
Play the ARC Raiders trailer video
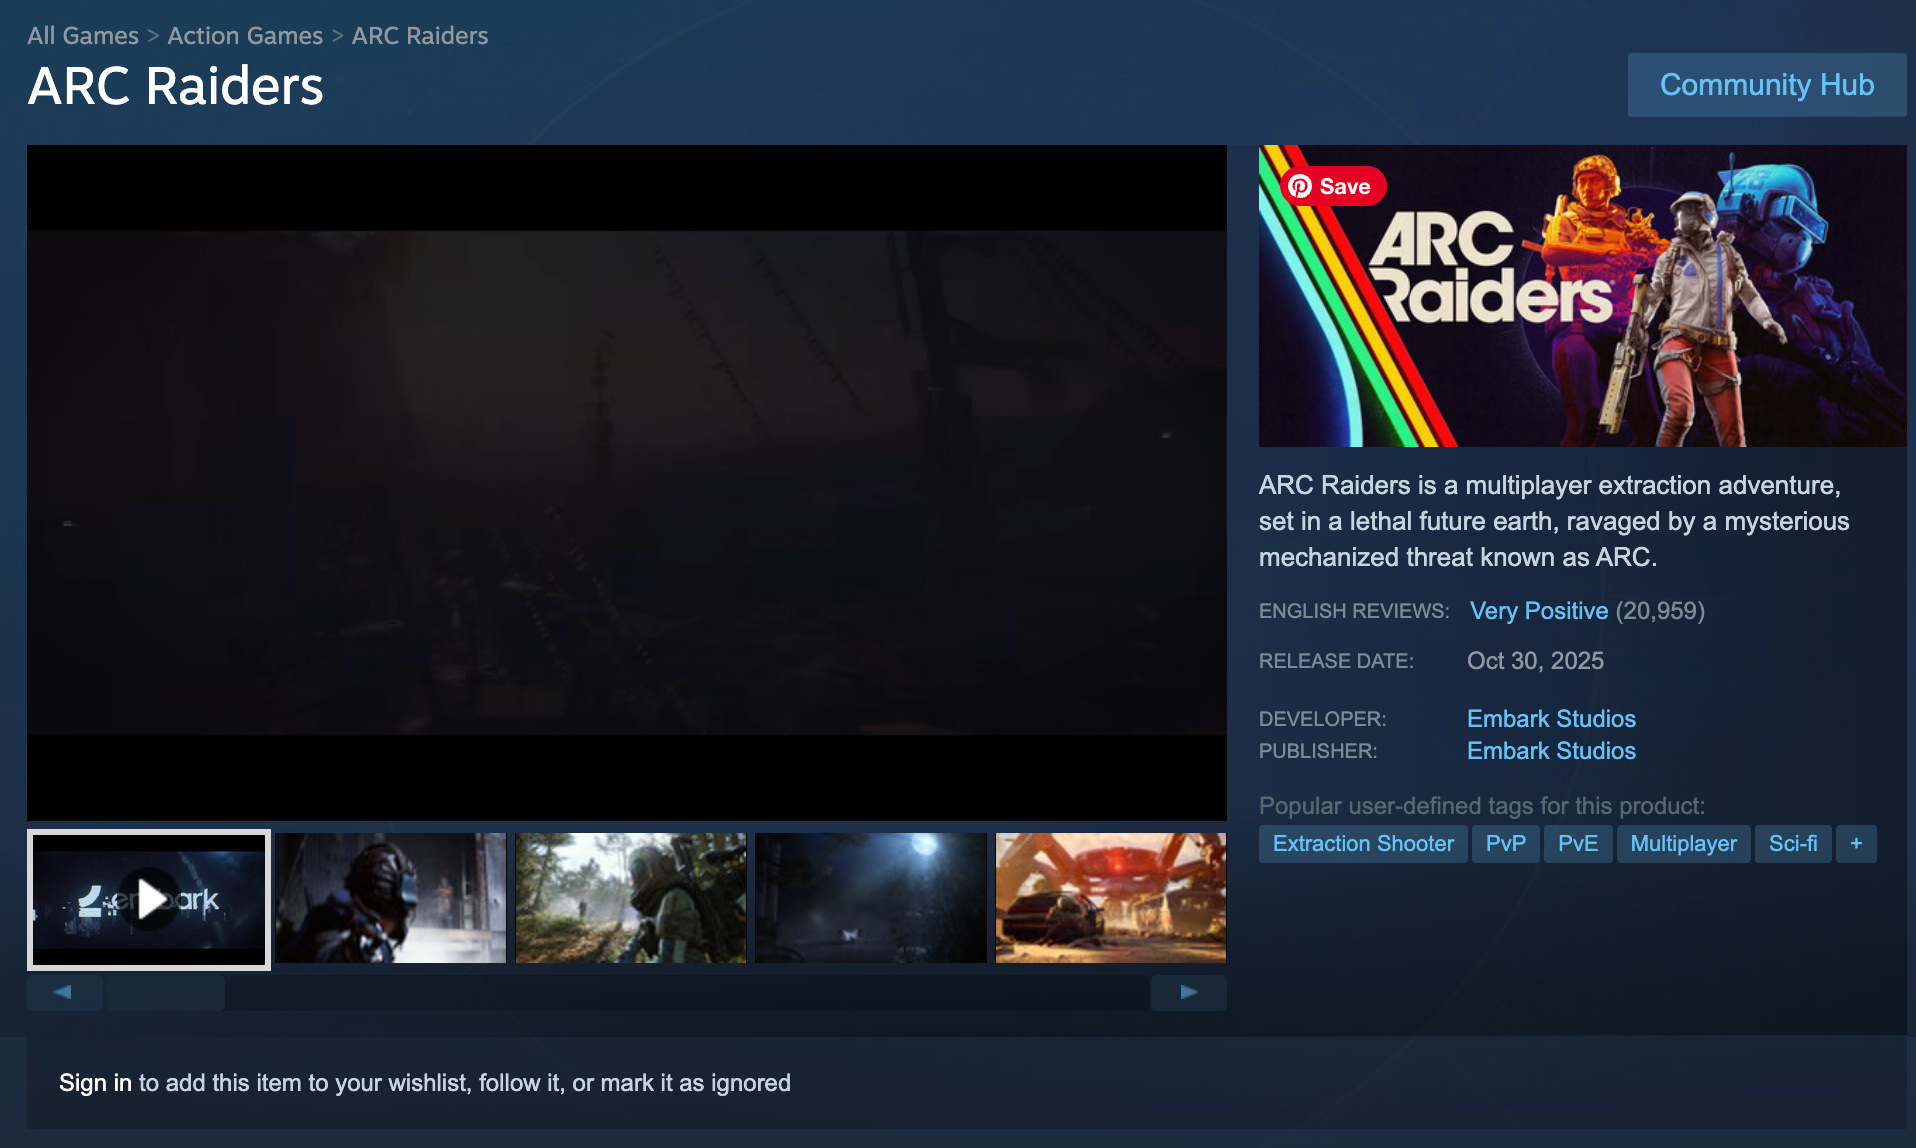(148, 899)
